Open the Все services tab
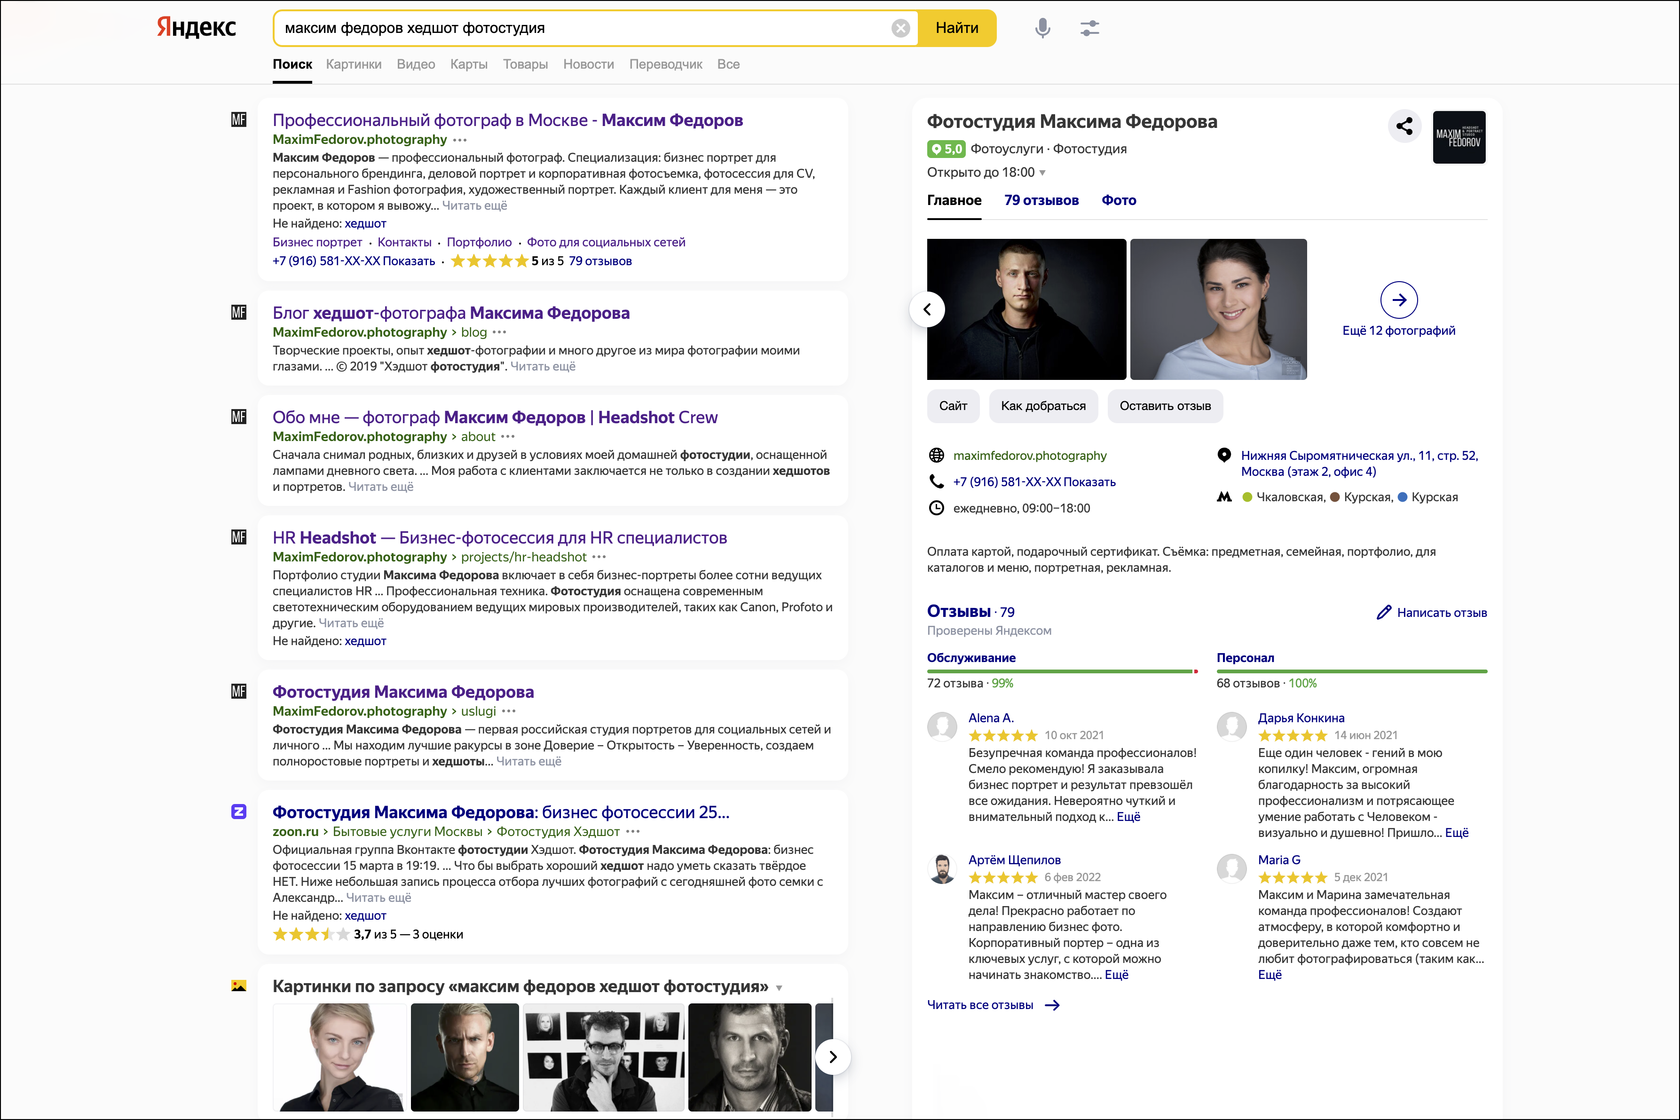Screen dimensions: 1680x1120 pyautogui.click(x=729, y=64)
